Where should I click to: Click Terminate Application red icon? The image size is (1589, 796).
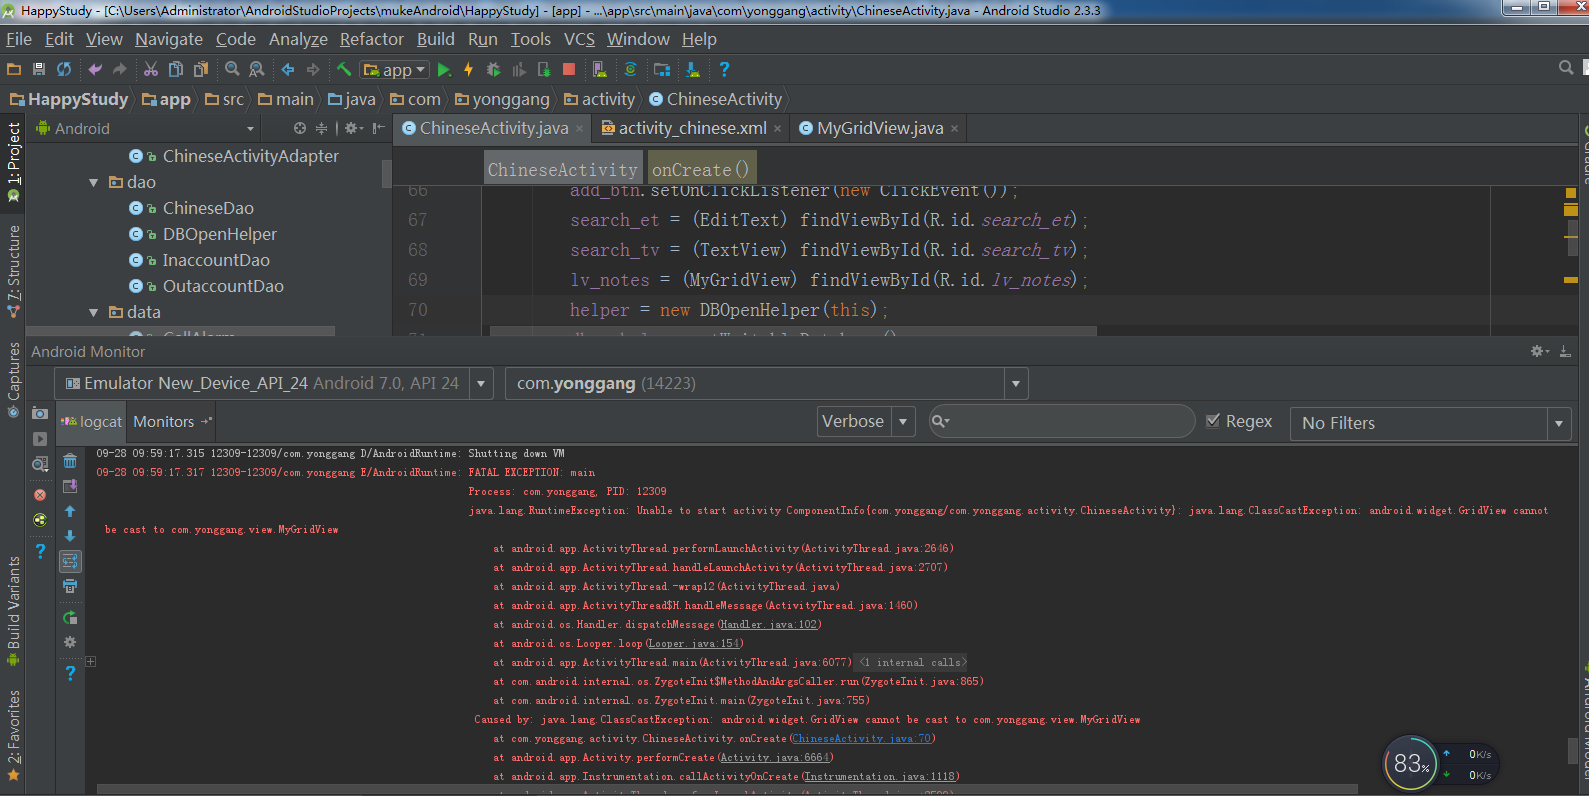(x=40, y=495)
